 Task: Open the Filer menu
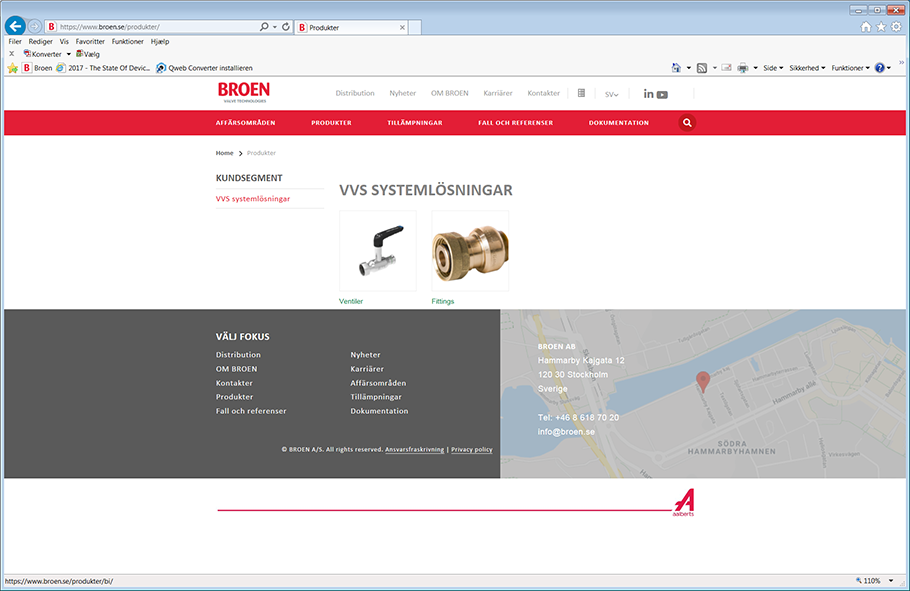point(15,41)
